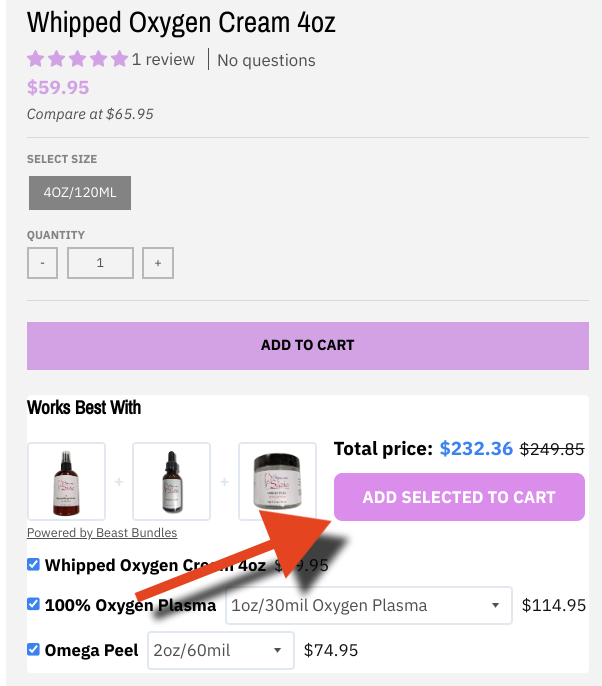The height and width of the screenshot is (686, 602).
Task: Uncheck the 100% Oxygen Plasma checkbox
Action: tap(34, 604)
